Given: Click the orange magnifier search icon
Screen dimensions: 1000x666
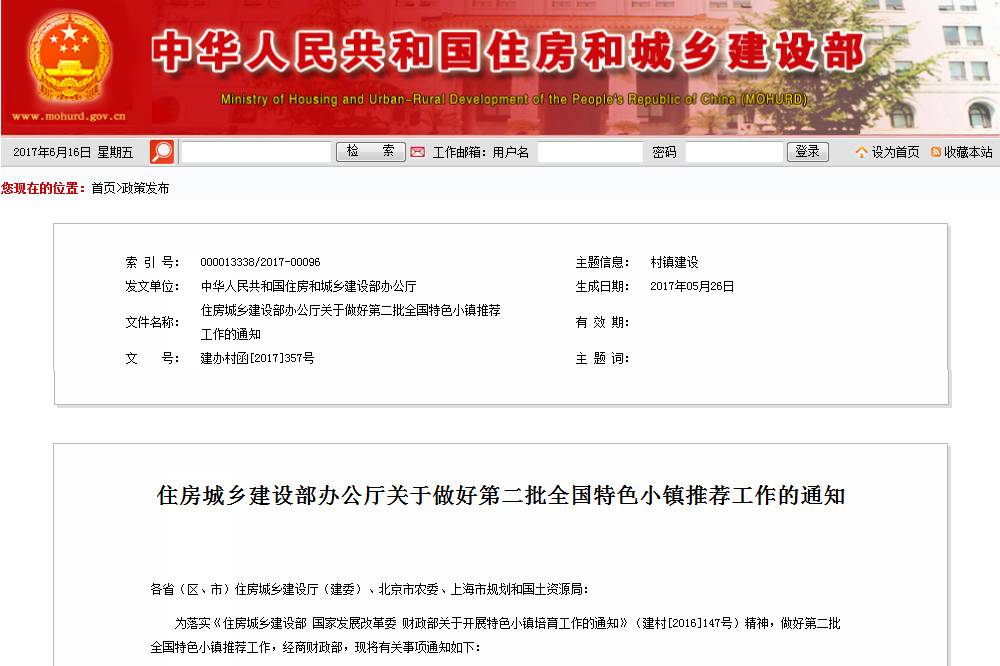Looking at the screenshot, I should [x=162, y=152].
